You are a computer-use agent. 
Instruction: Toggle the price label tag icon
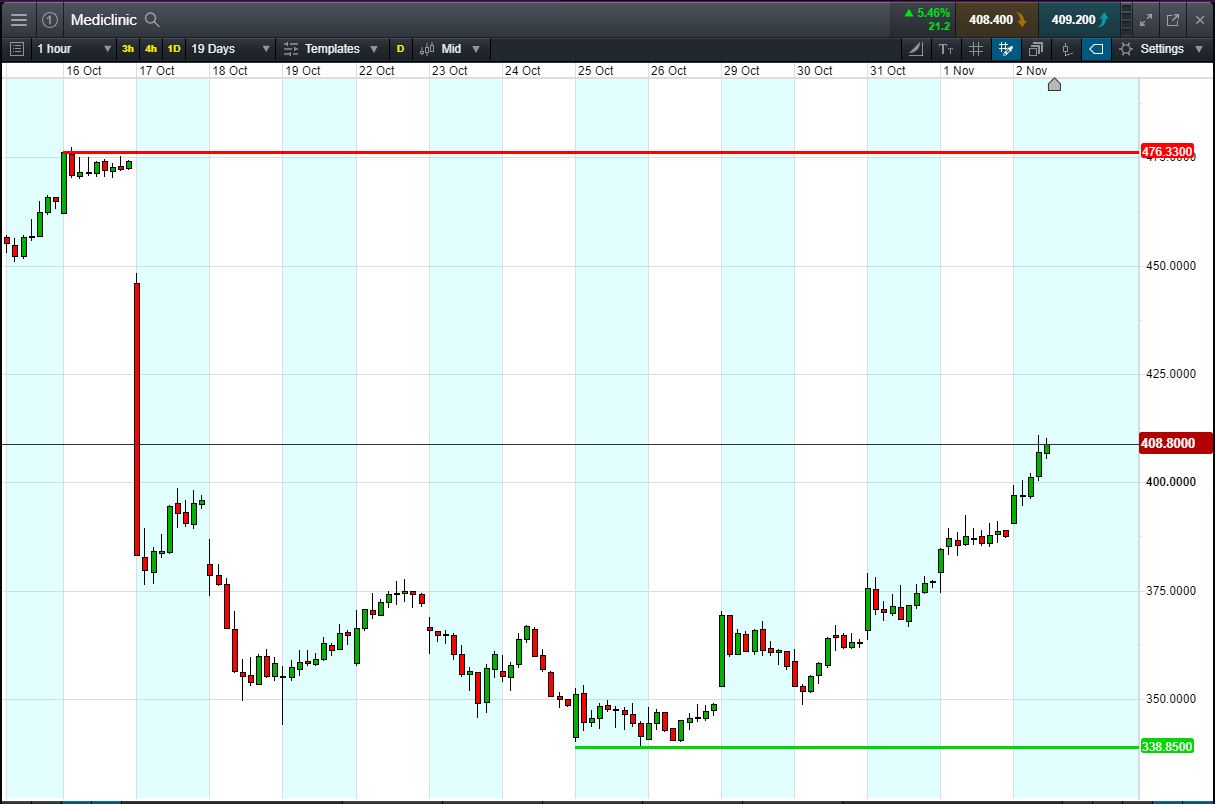tap(1096, 48)
